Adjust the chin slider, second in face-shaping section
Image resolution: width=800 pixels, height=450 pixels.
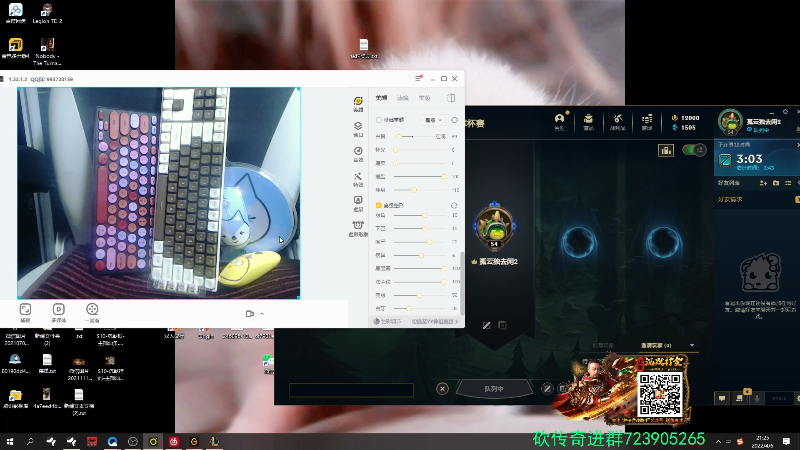pyautogui.click(x=419, y=229)
